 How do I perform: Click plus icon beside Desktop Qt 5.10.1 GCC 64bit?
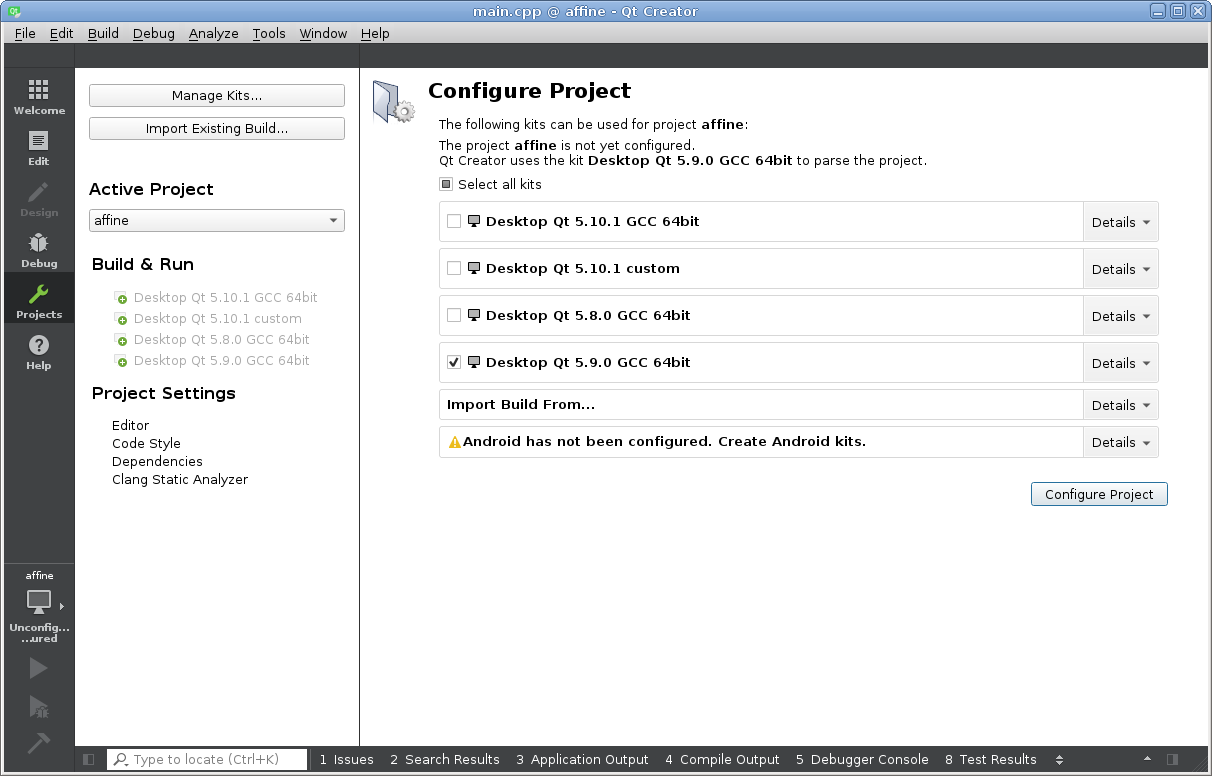coord(122,298)
